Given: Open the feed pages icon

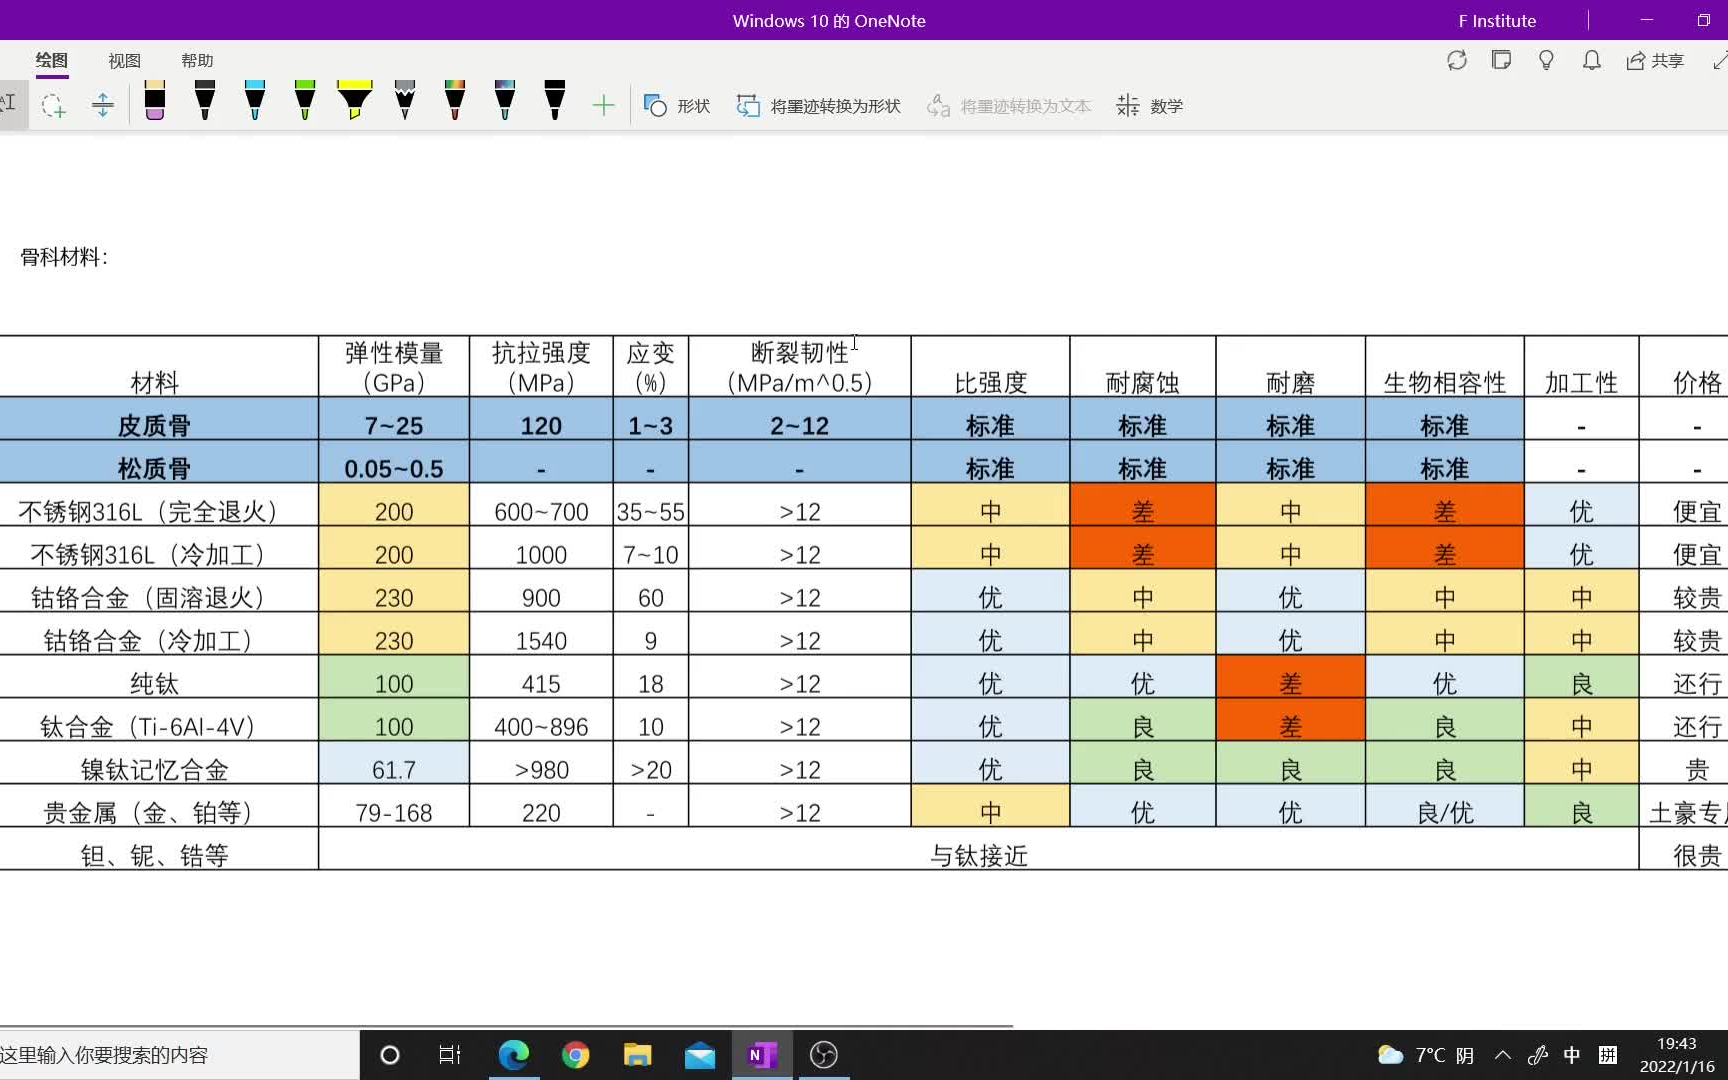Looking at the screenshot, I should click(1501, 60).
